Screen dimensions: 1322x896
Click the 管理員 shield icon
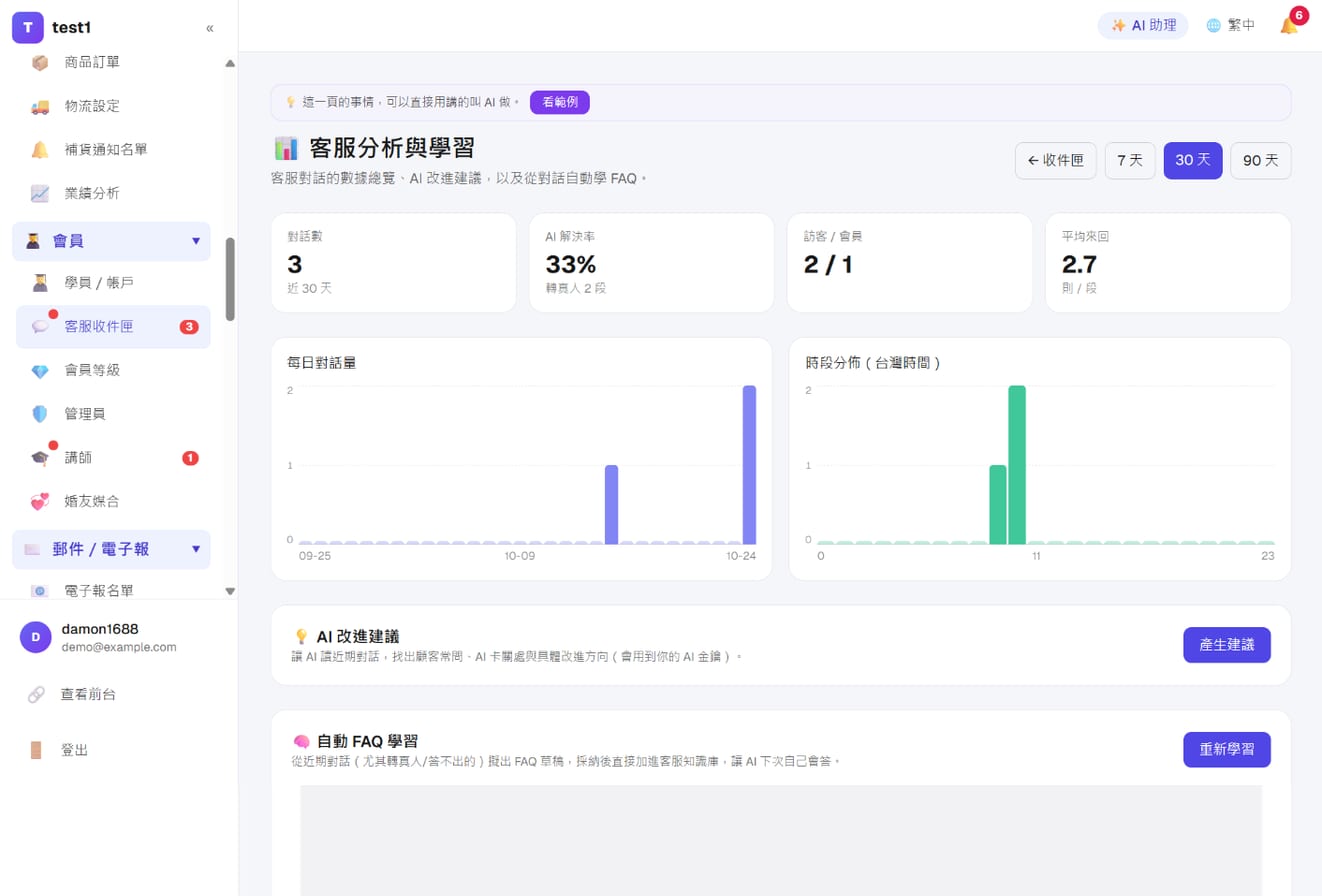point(40,413)
